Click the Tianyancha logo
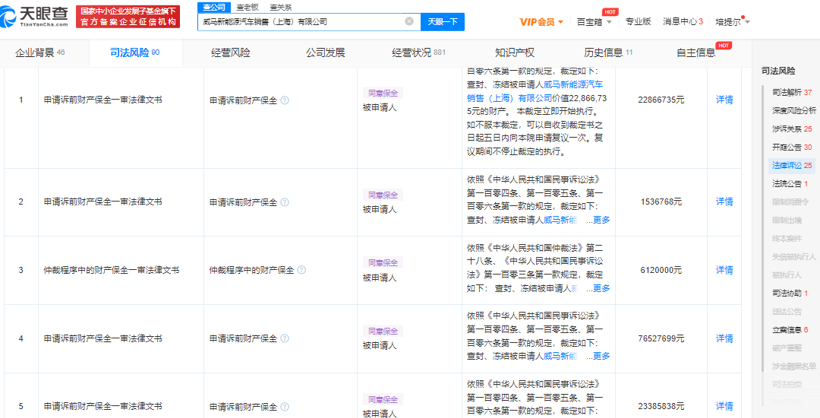 point(35,16)
